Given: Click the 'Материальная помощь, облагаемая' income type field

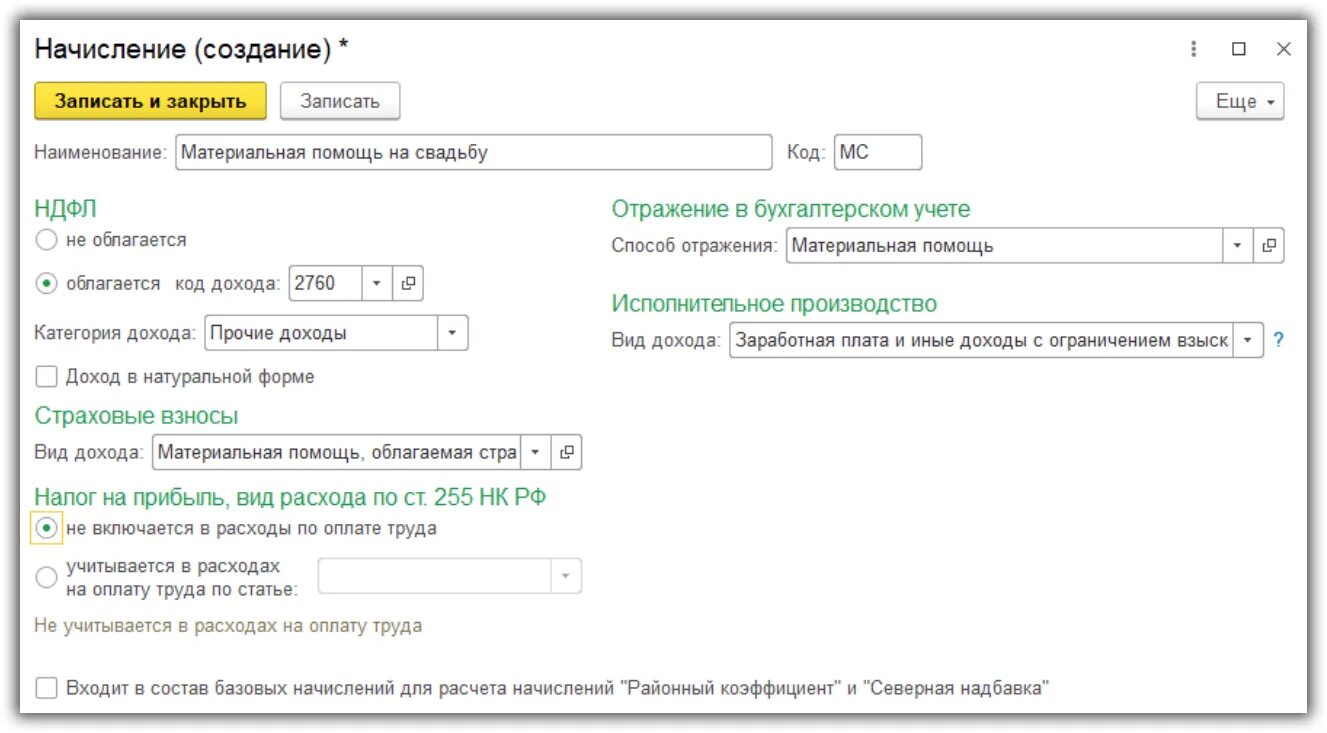Looking at the screenshot, I should 337,452.
